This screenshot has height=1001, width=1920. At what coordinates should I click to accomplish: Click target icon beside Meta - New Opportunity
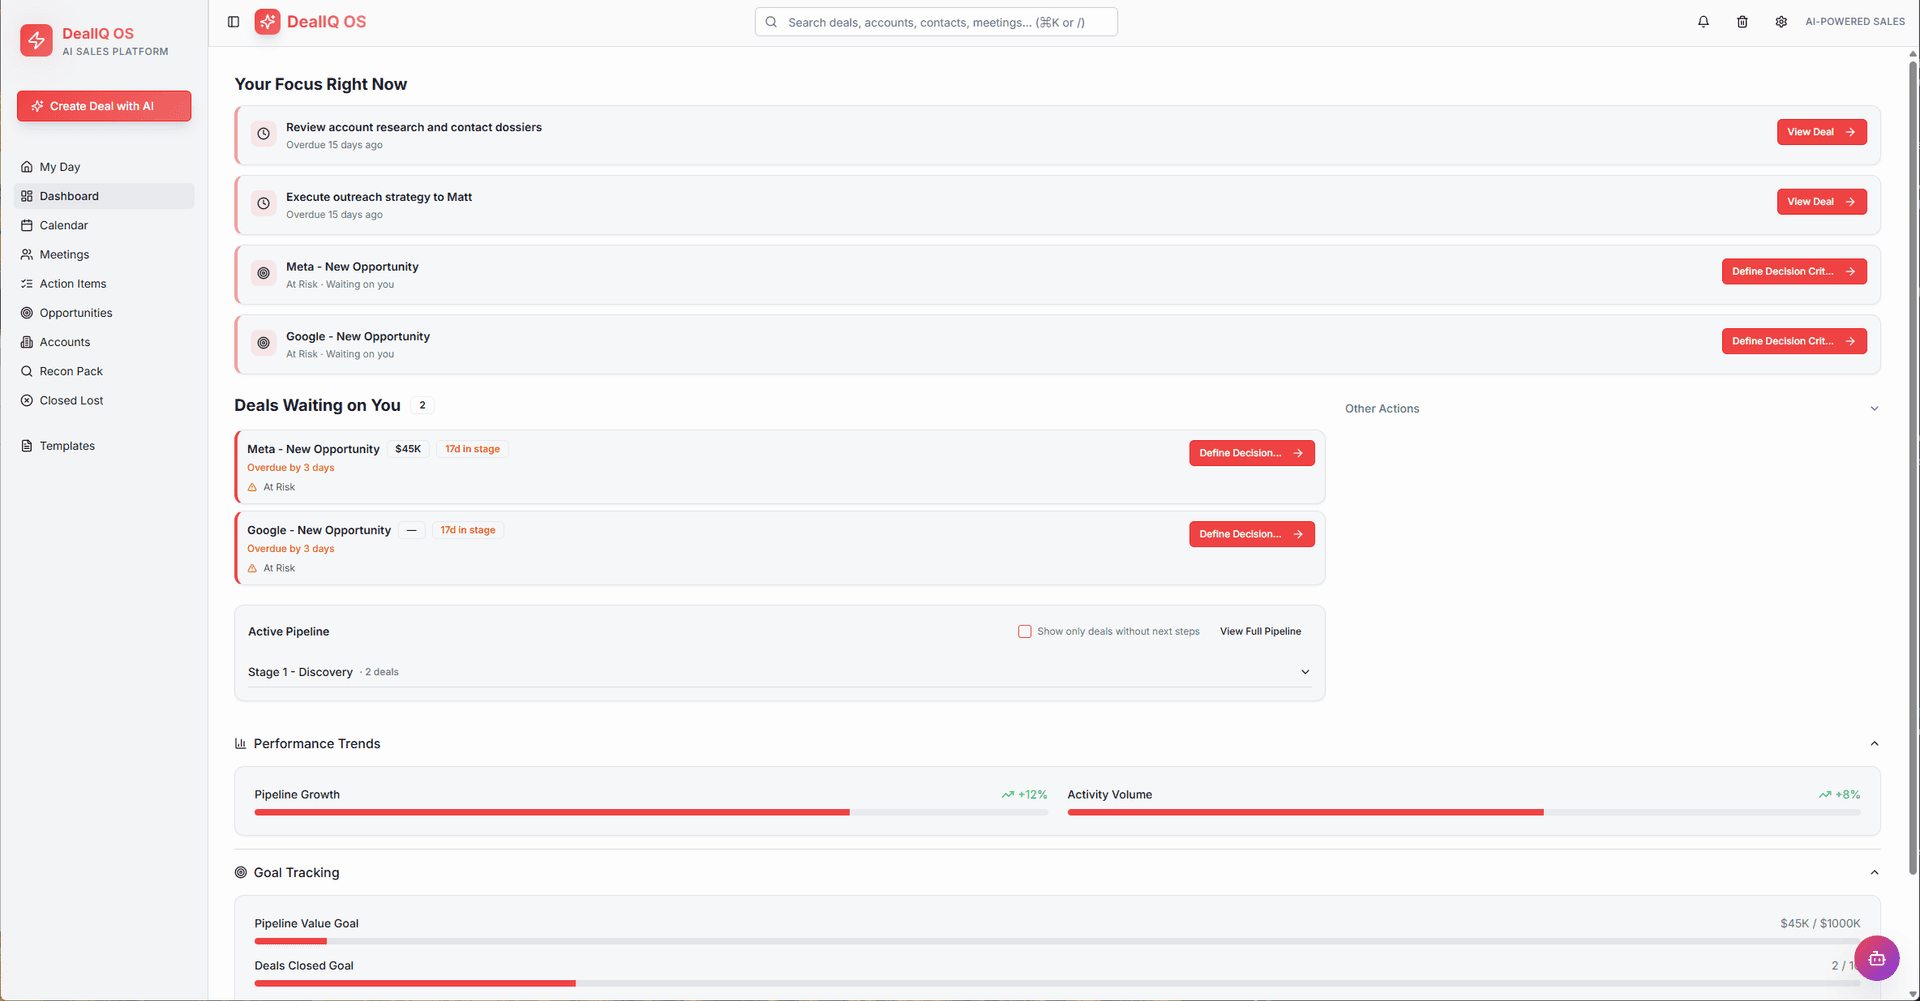[264, 273]
